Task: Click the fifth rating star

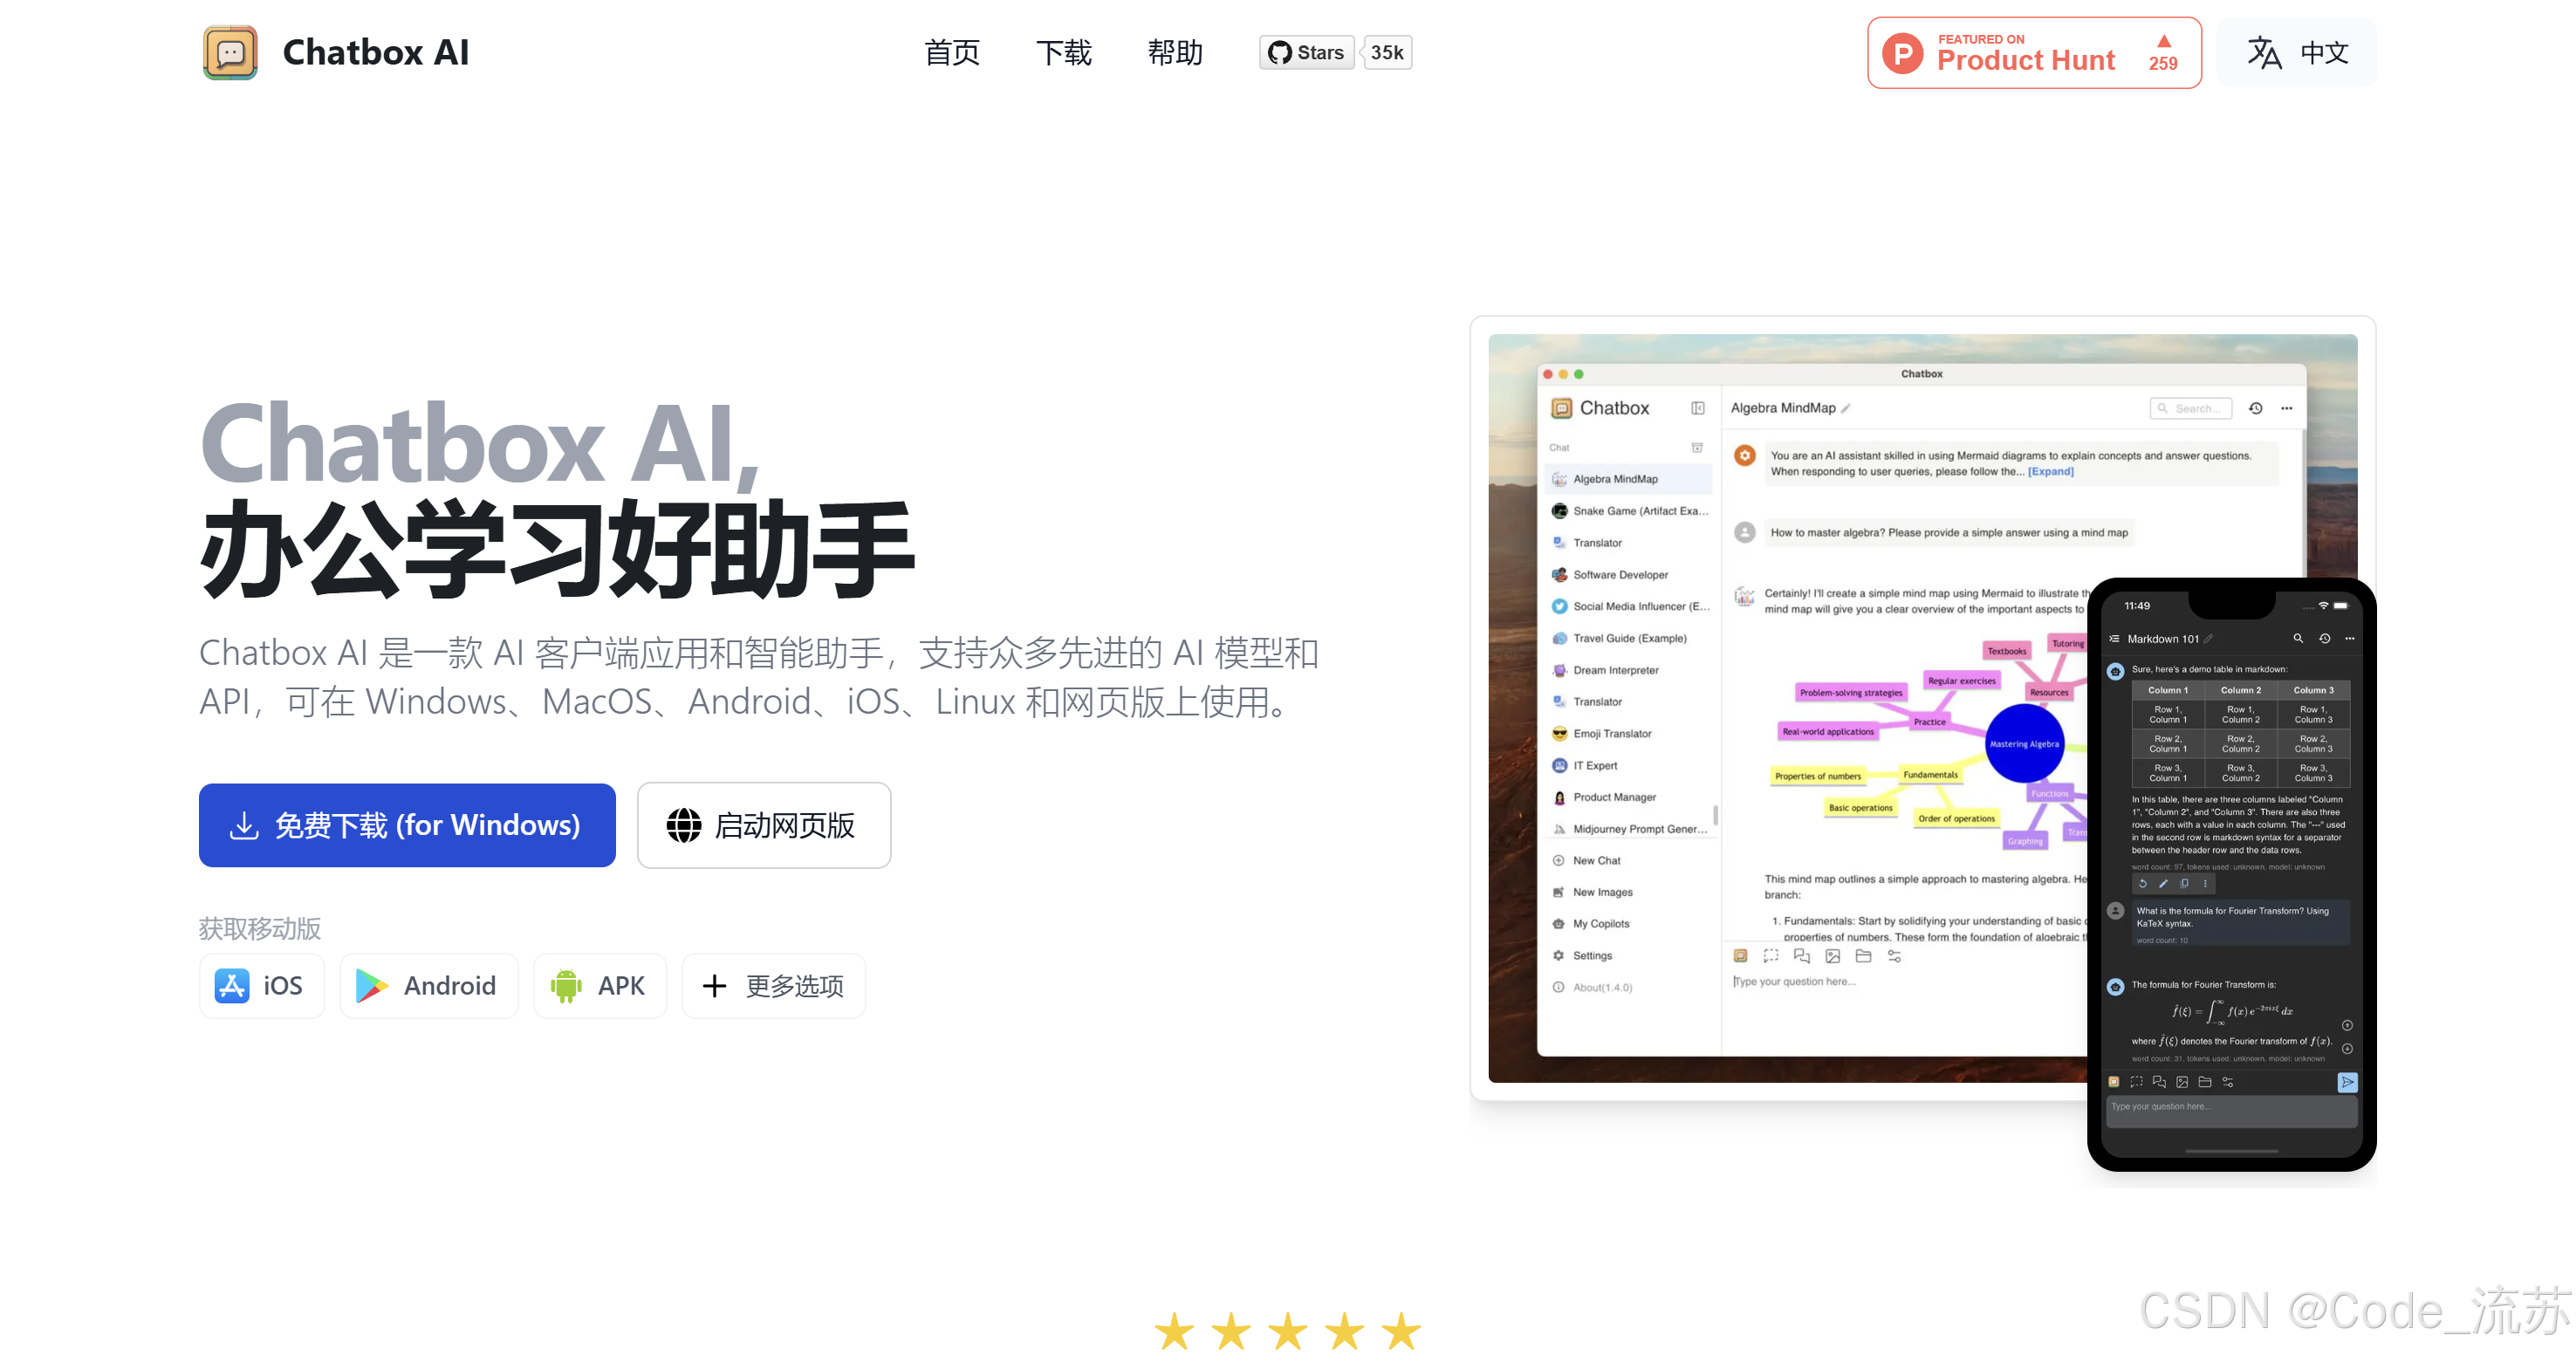Action: click(1402, 1331)
